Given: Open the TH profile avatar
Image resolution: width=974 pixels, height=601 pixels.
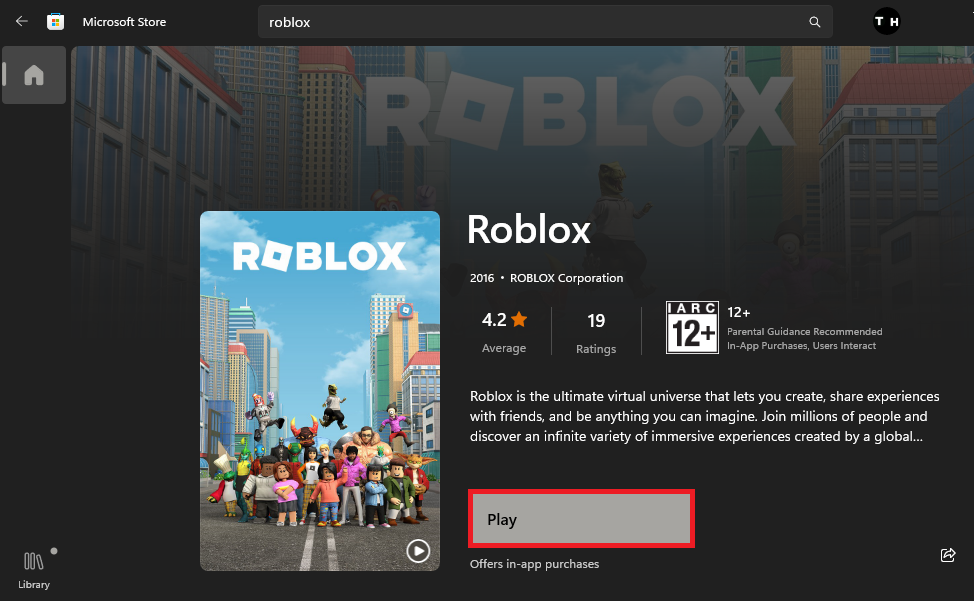Looking at the screenshot, I should [x=886, y=21].
